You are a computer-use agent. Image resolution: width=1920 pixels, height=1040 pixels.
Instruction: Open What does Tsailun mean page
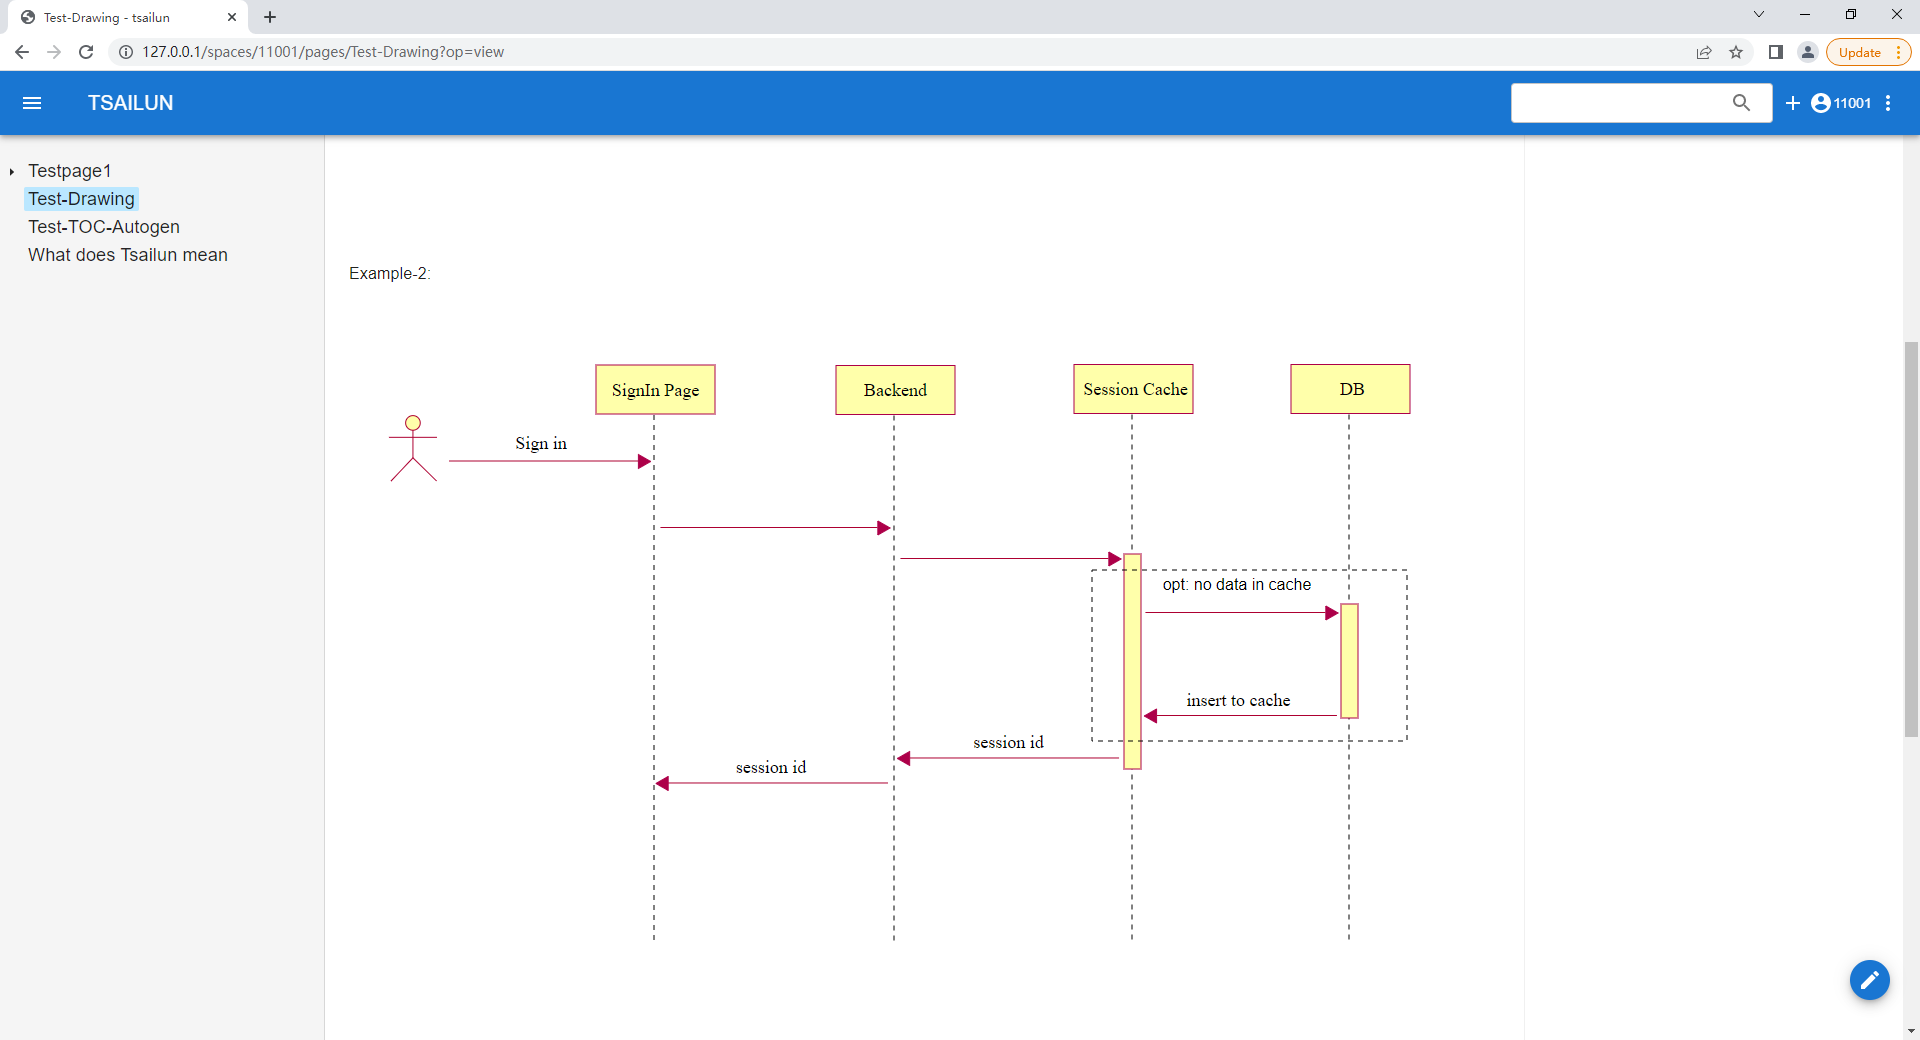pyautogui.click(x=128, y=255)
